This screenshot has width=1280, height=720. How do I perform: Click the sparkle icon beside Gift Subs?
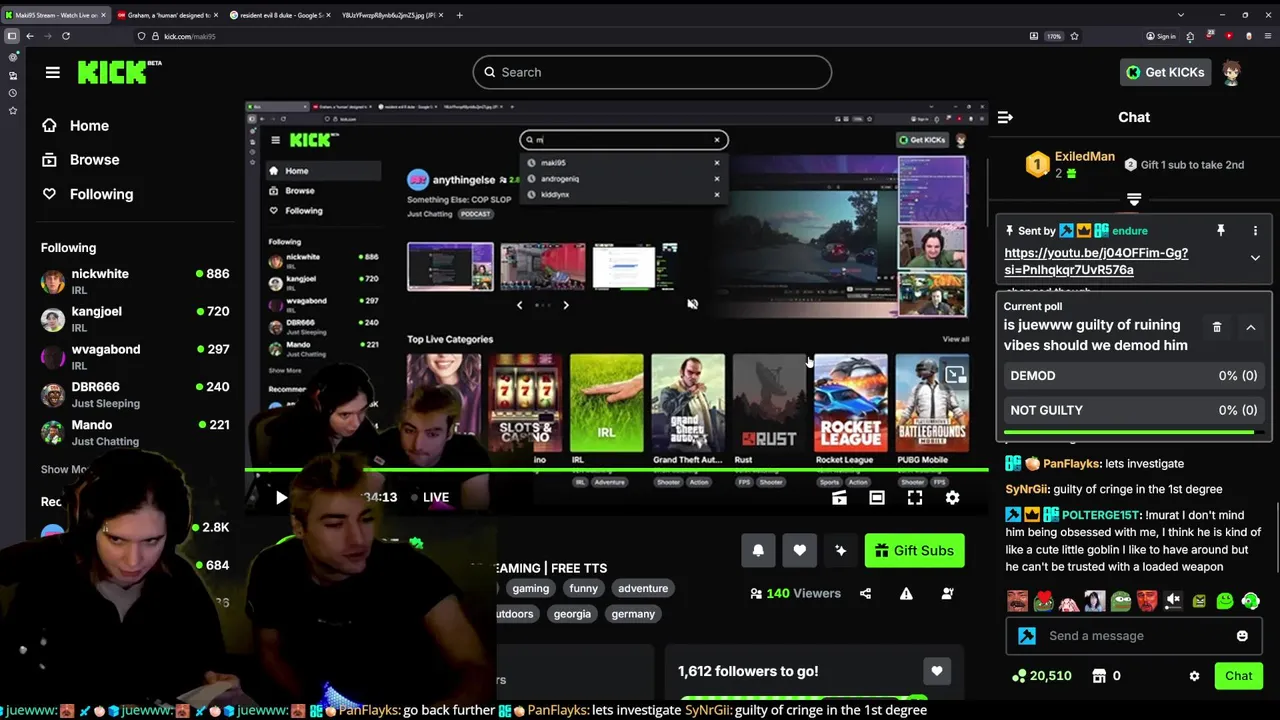(x=841, y=551)
